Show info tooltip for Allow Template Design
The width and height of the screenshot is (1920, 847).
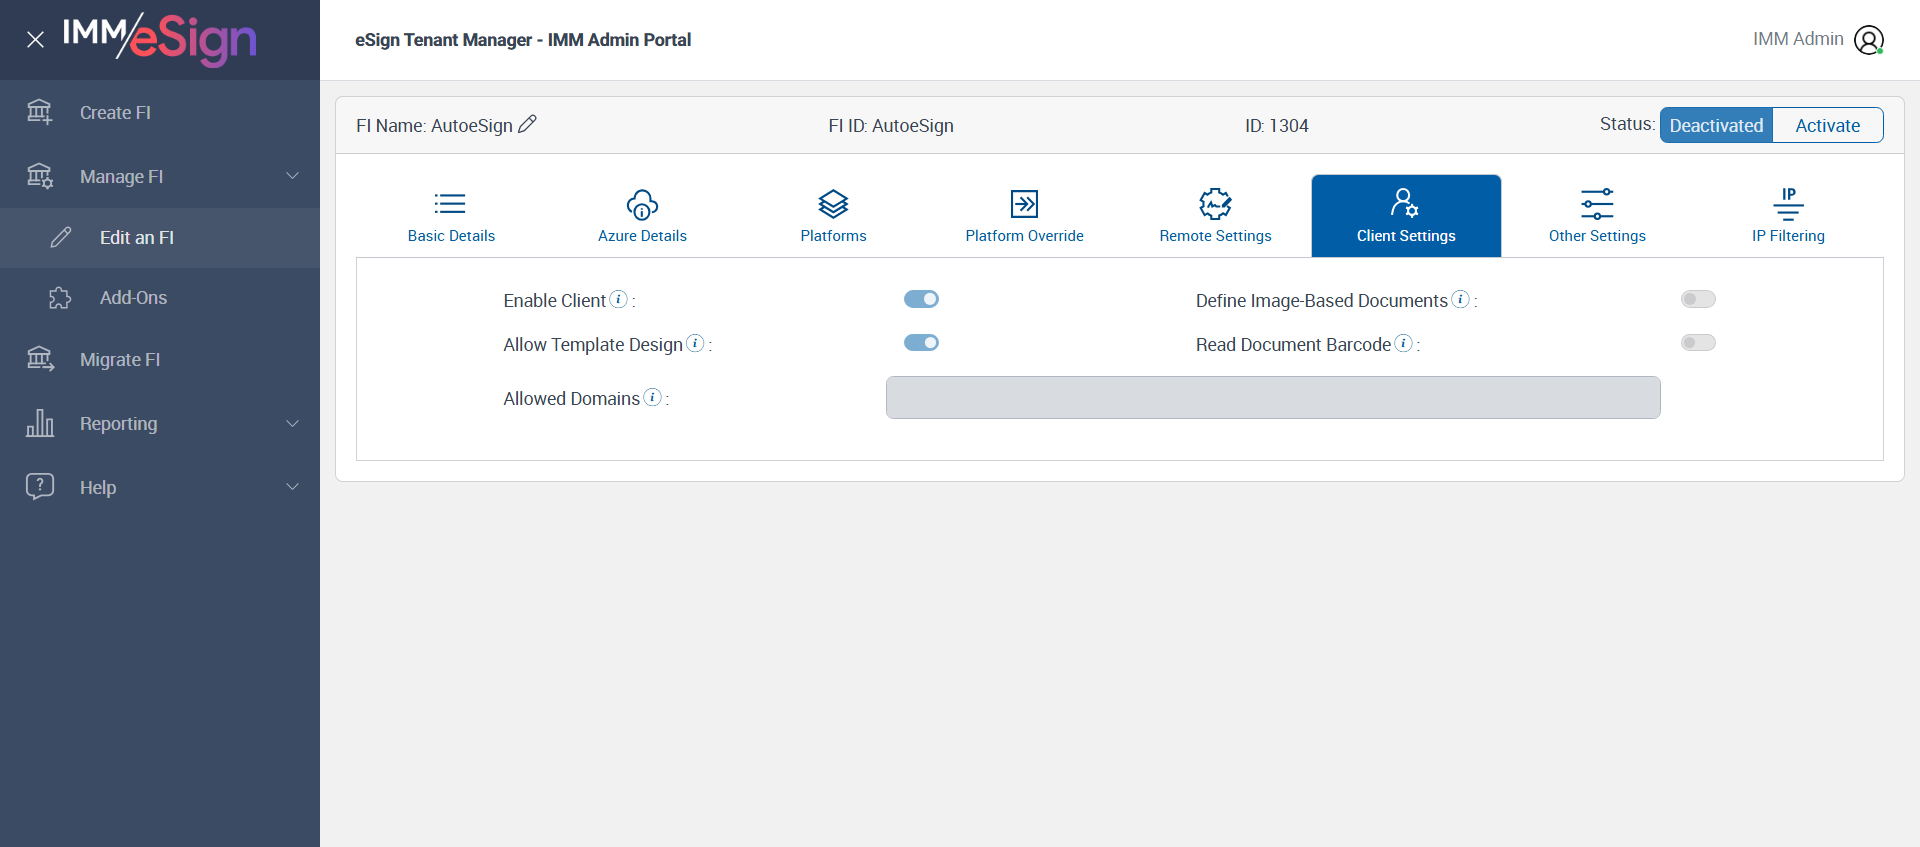[695, 343]
